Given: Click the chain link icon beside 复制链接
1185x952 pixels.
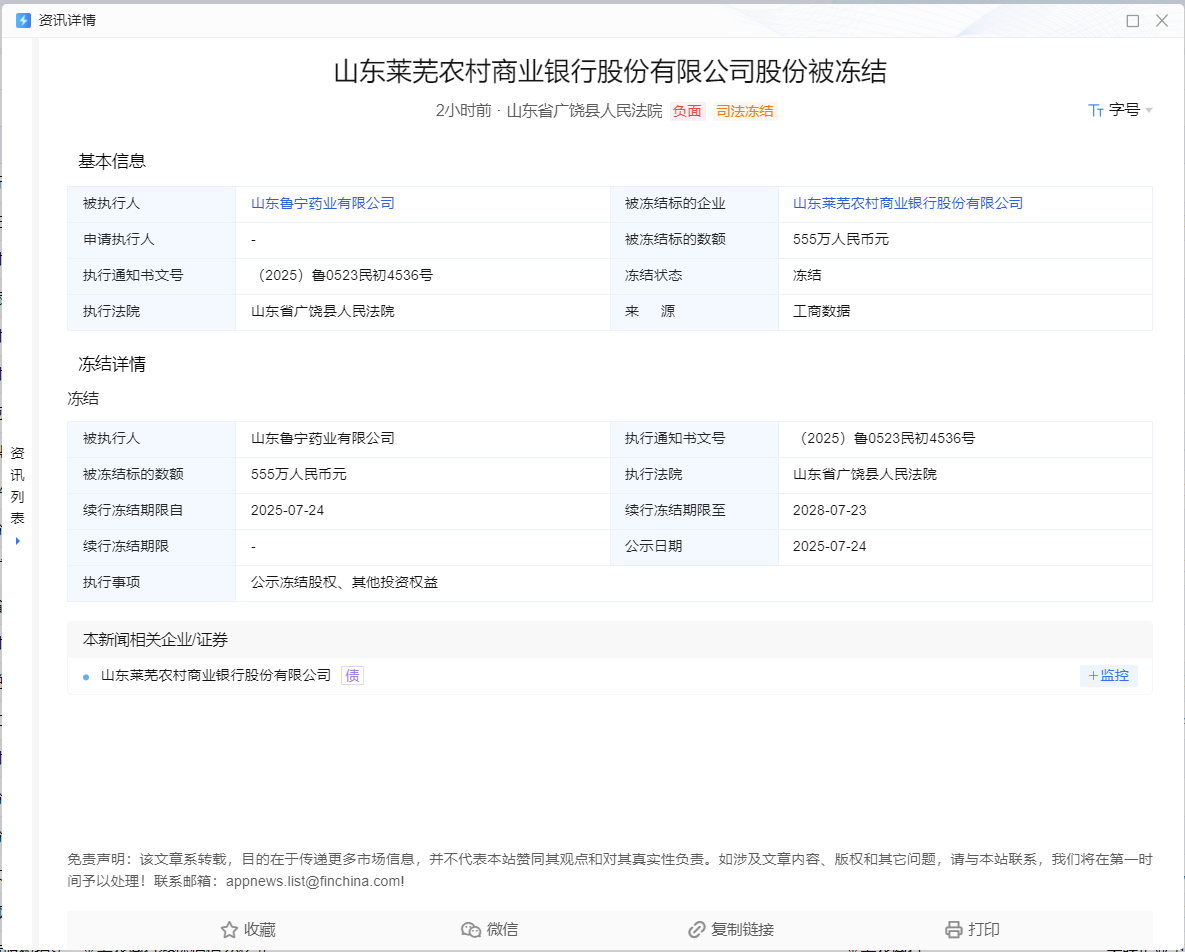Looking at the screenshot, I should click(x=697, y=929).
